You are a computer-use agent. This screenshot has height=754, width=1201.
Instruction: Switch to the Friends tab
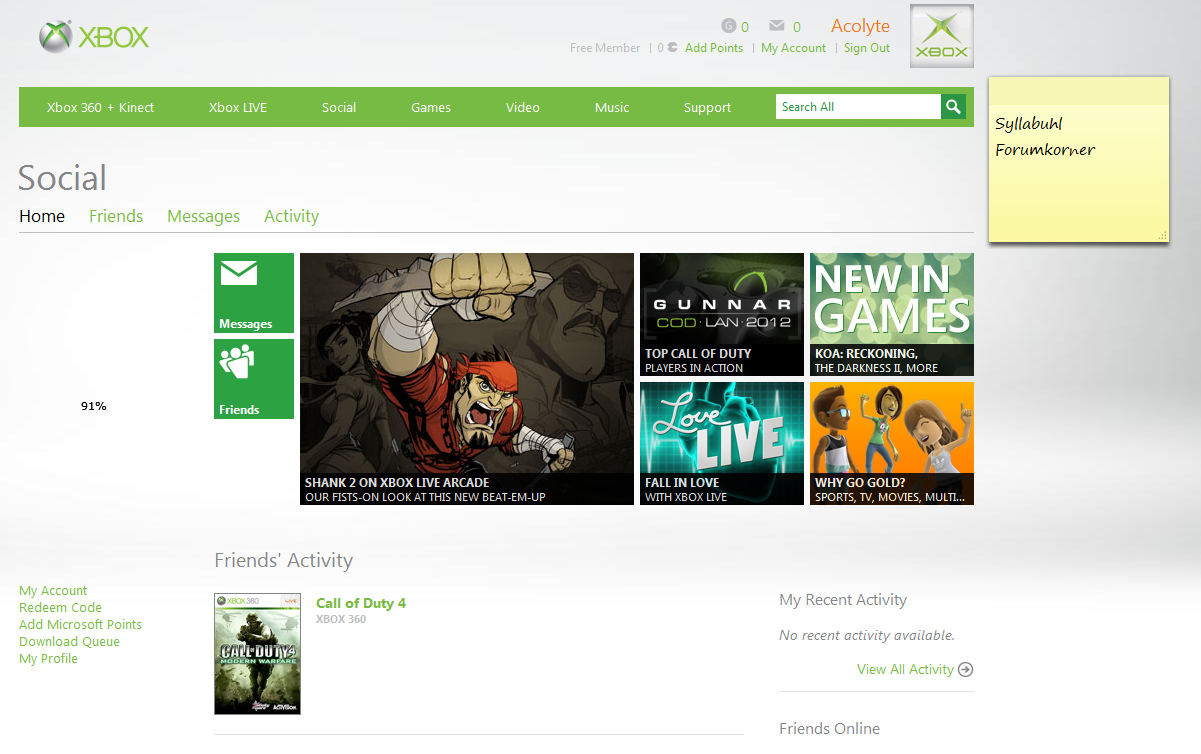click(116, 216)
